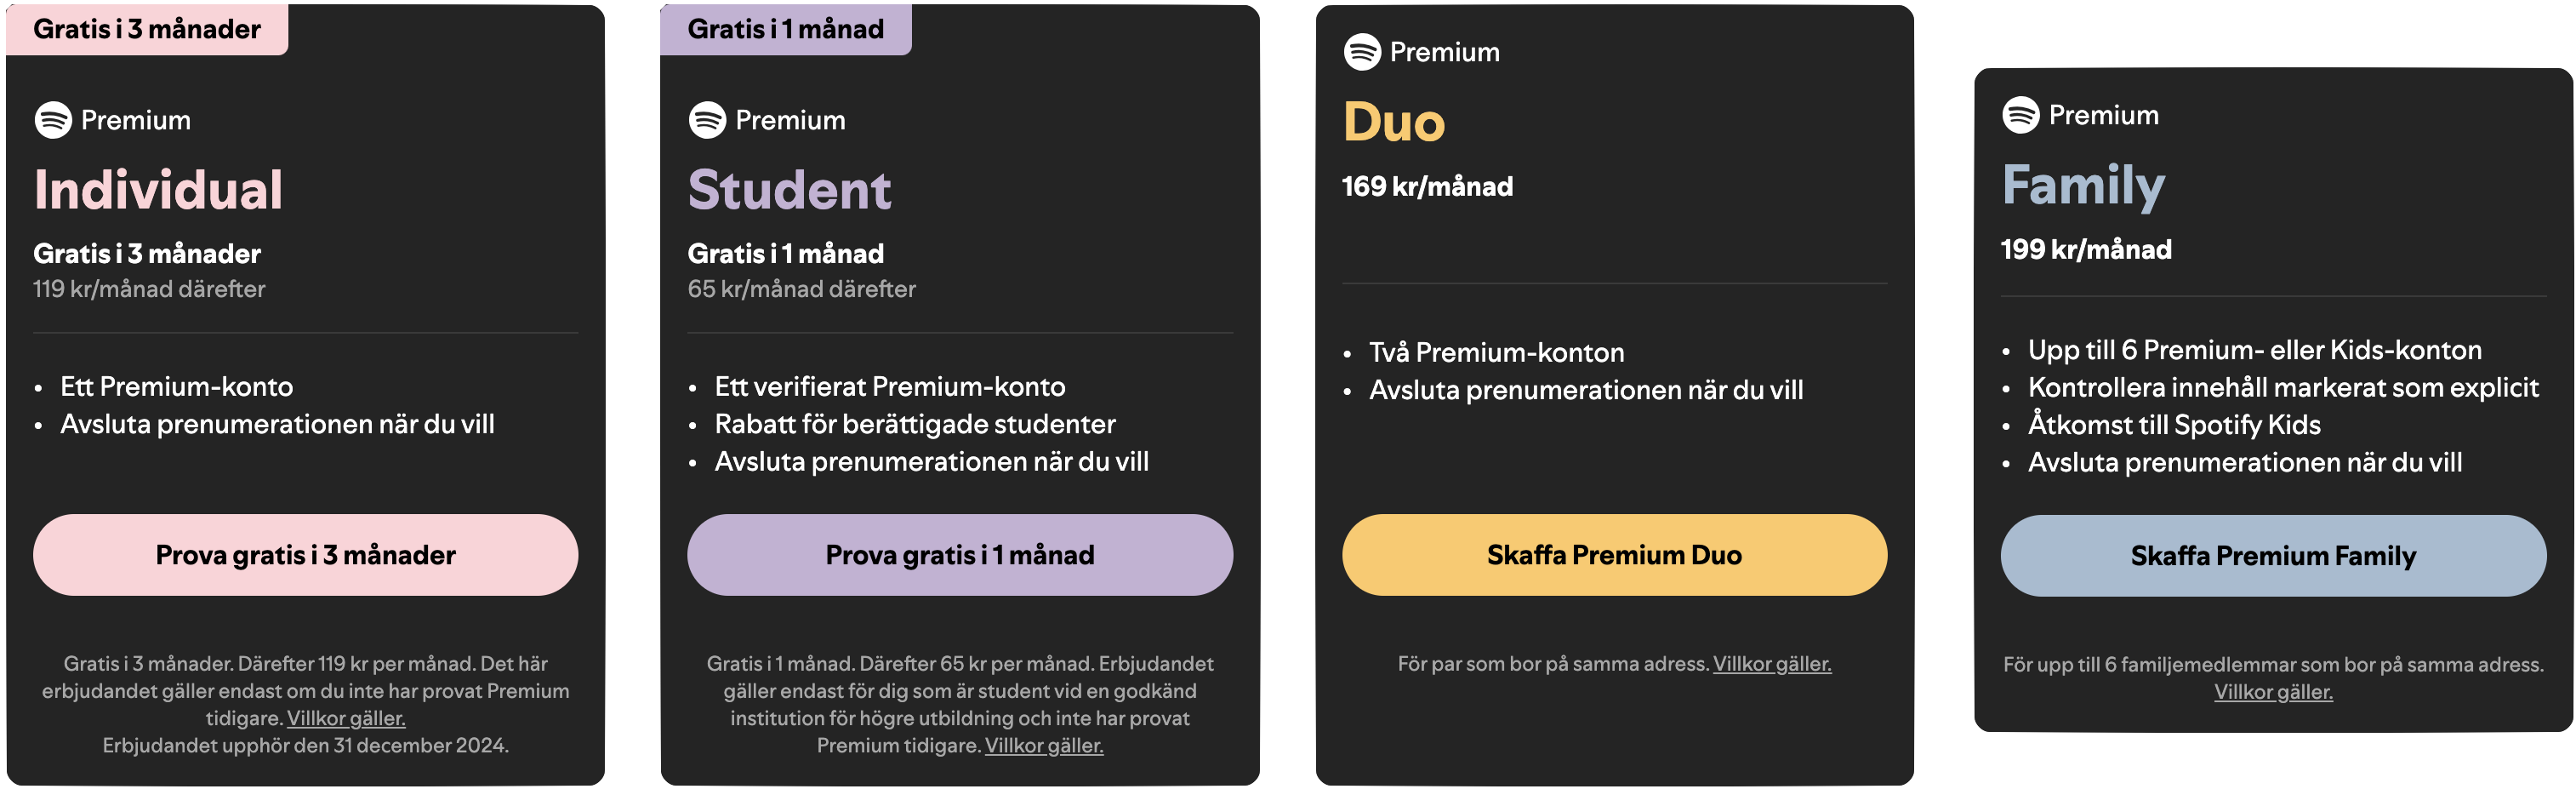Select the yellow "Duo" plan heading
Viewport: 2576px width, 789px height.
[x=1394, y=122]
